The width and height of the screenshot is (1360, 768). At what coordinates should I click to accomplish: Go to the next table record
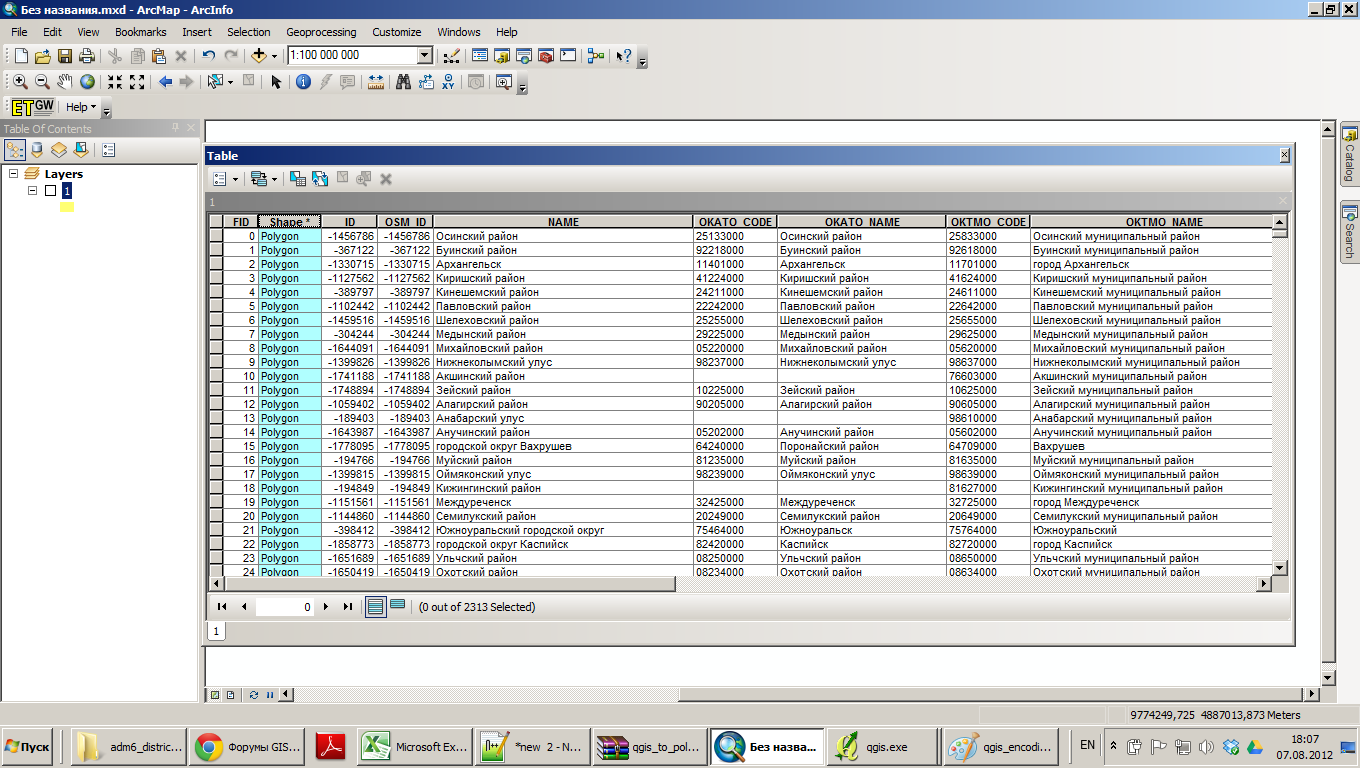[x=326, y=607]
